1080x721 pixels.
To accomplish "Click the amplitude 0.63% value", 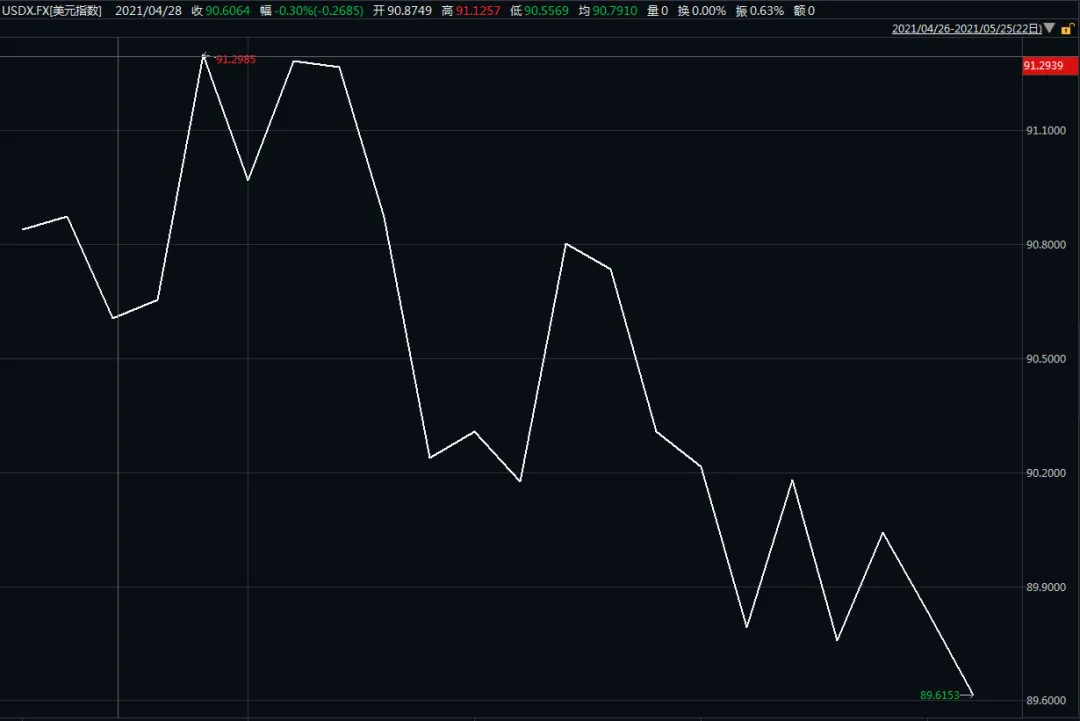I will [765, 10].
